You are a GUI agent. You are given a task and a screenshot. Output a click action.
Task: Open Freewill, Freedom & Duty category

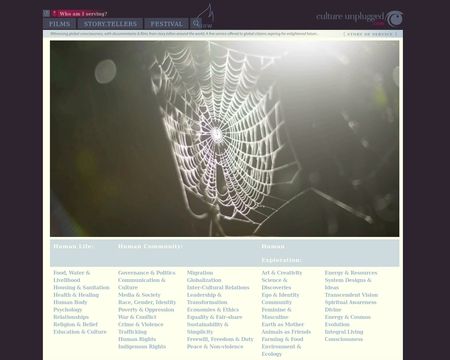click(x=220, y=339)
